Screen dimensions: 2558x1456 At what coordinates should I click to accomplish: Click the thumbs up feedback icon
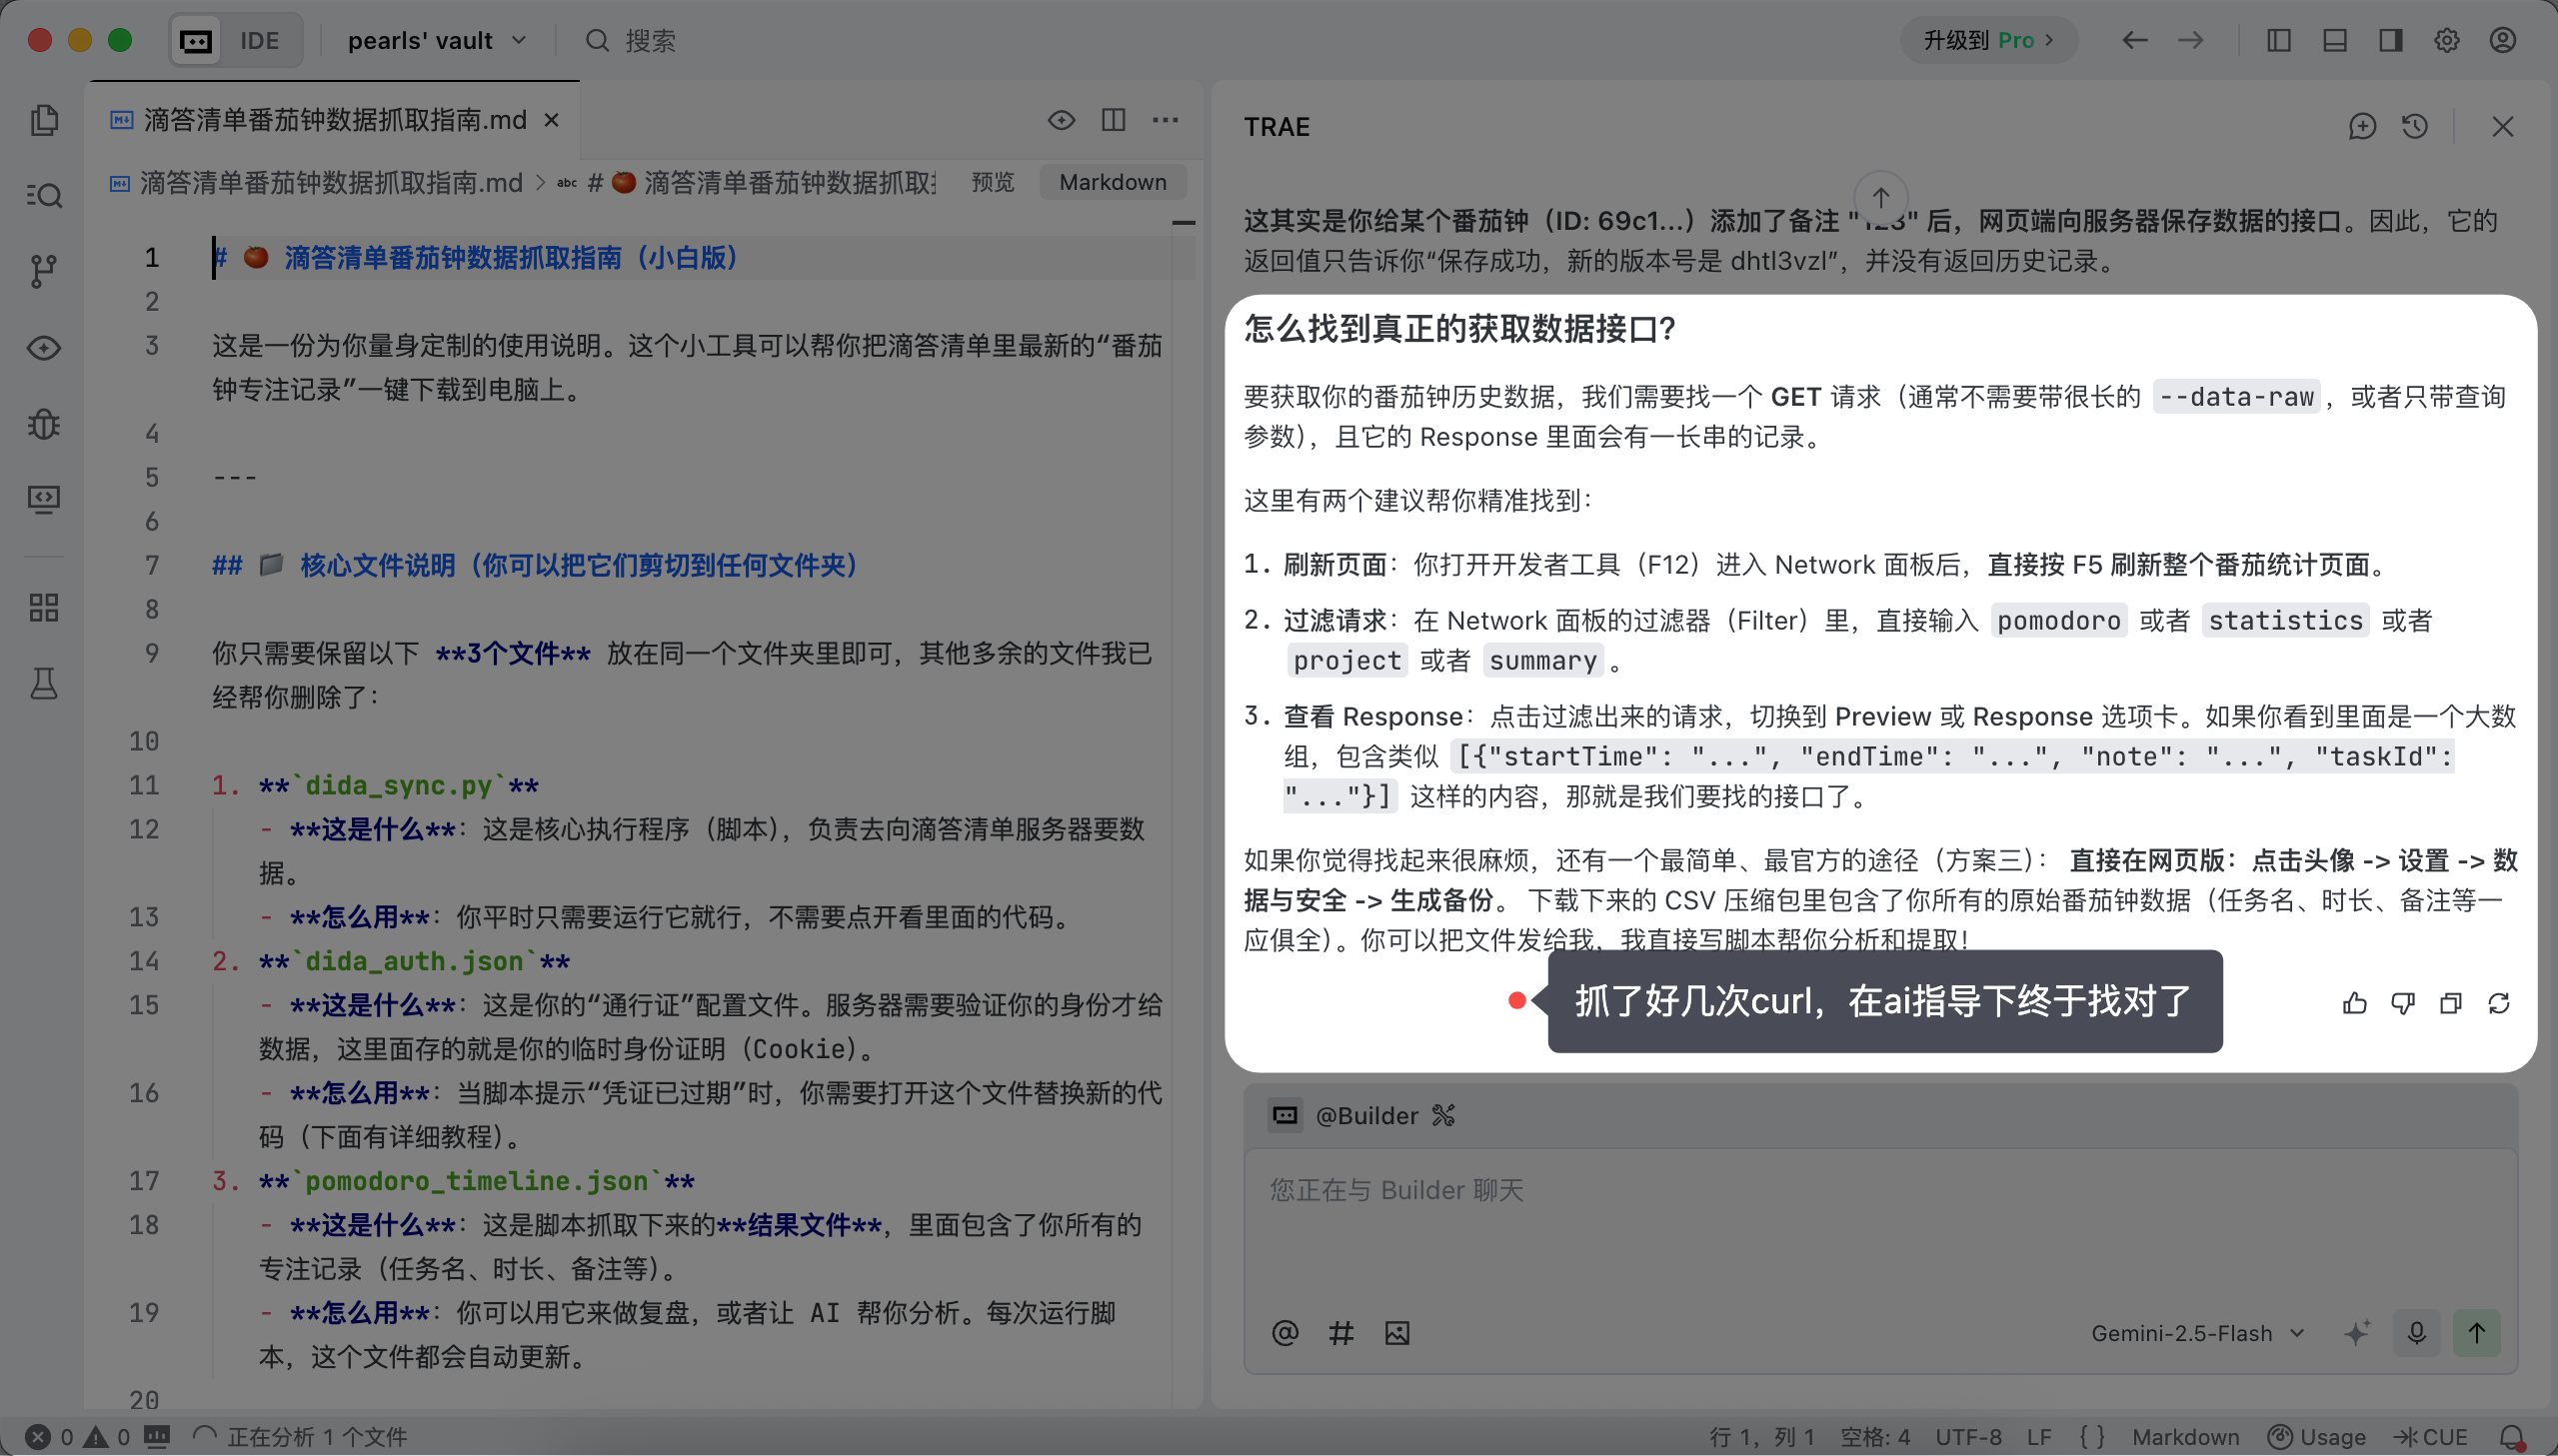(2354, 1003)
